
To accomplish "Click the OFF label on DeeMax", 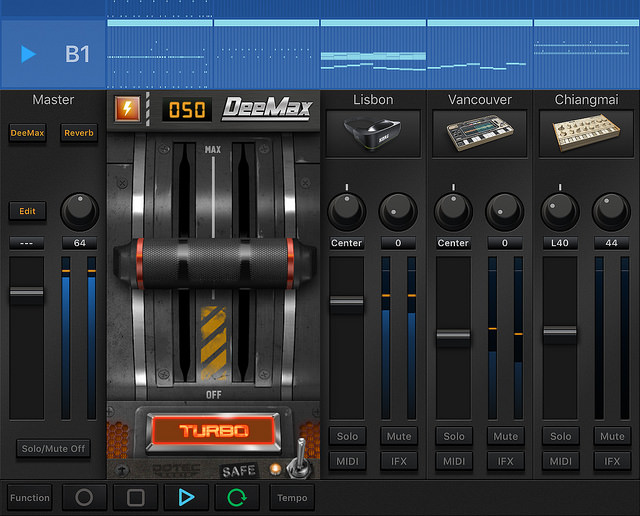I will point(213,395).
